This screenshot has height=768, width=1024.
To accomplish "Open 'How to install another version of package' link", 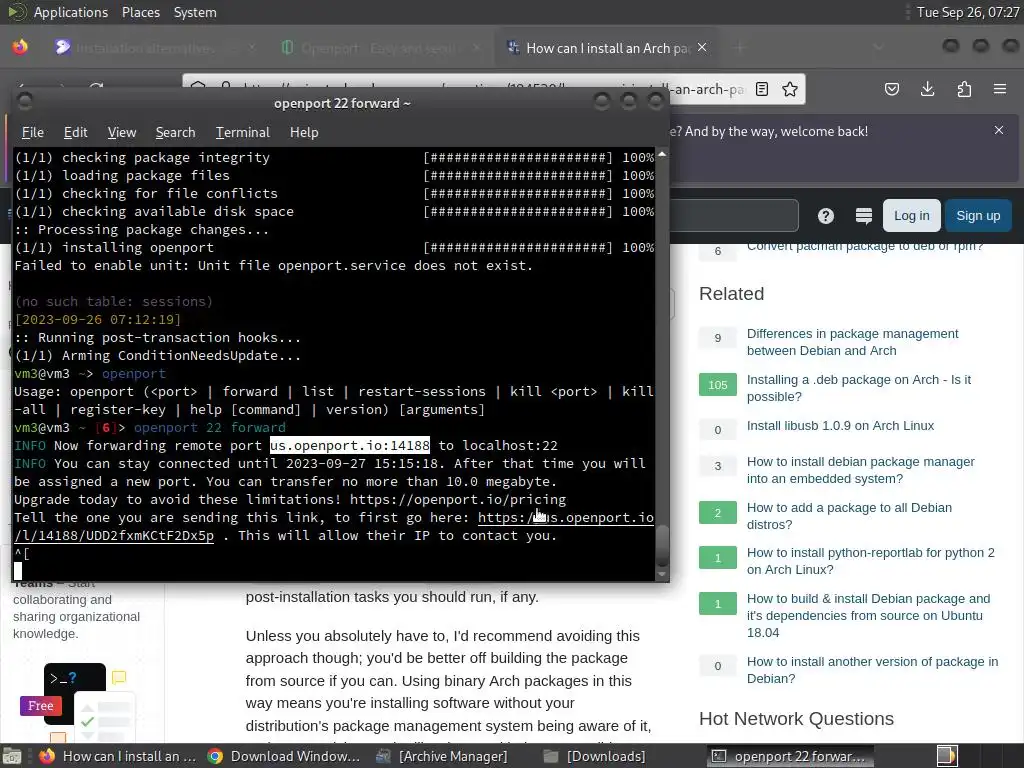I will click(x=872, y=670).
